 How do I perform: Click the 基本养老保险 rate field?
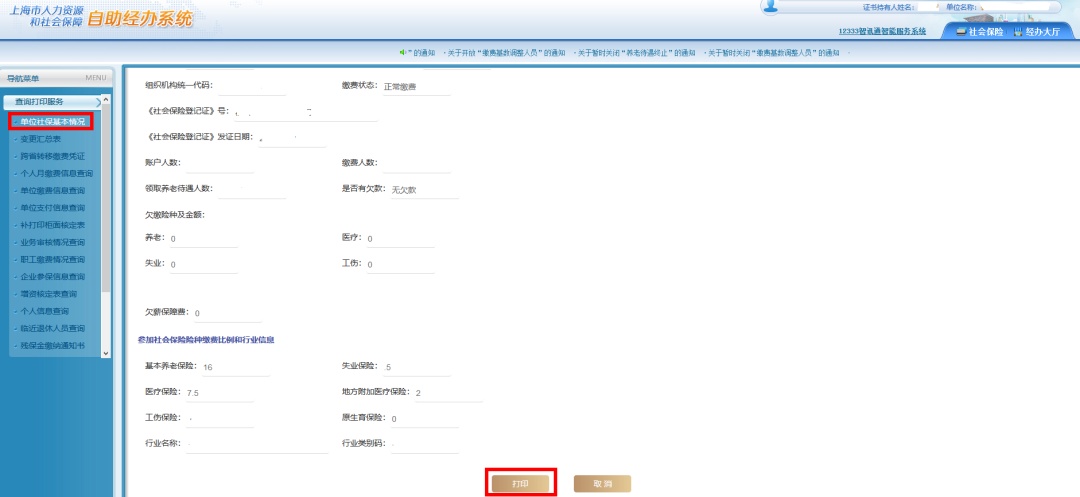235,367
